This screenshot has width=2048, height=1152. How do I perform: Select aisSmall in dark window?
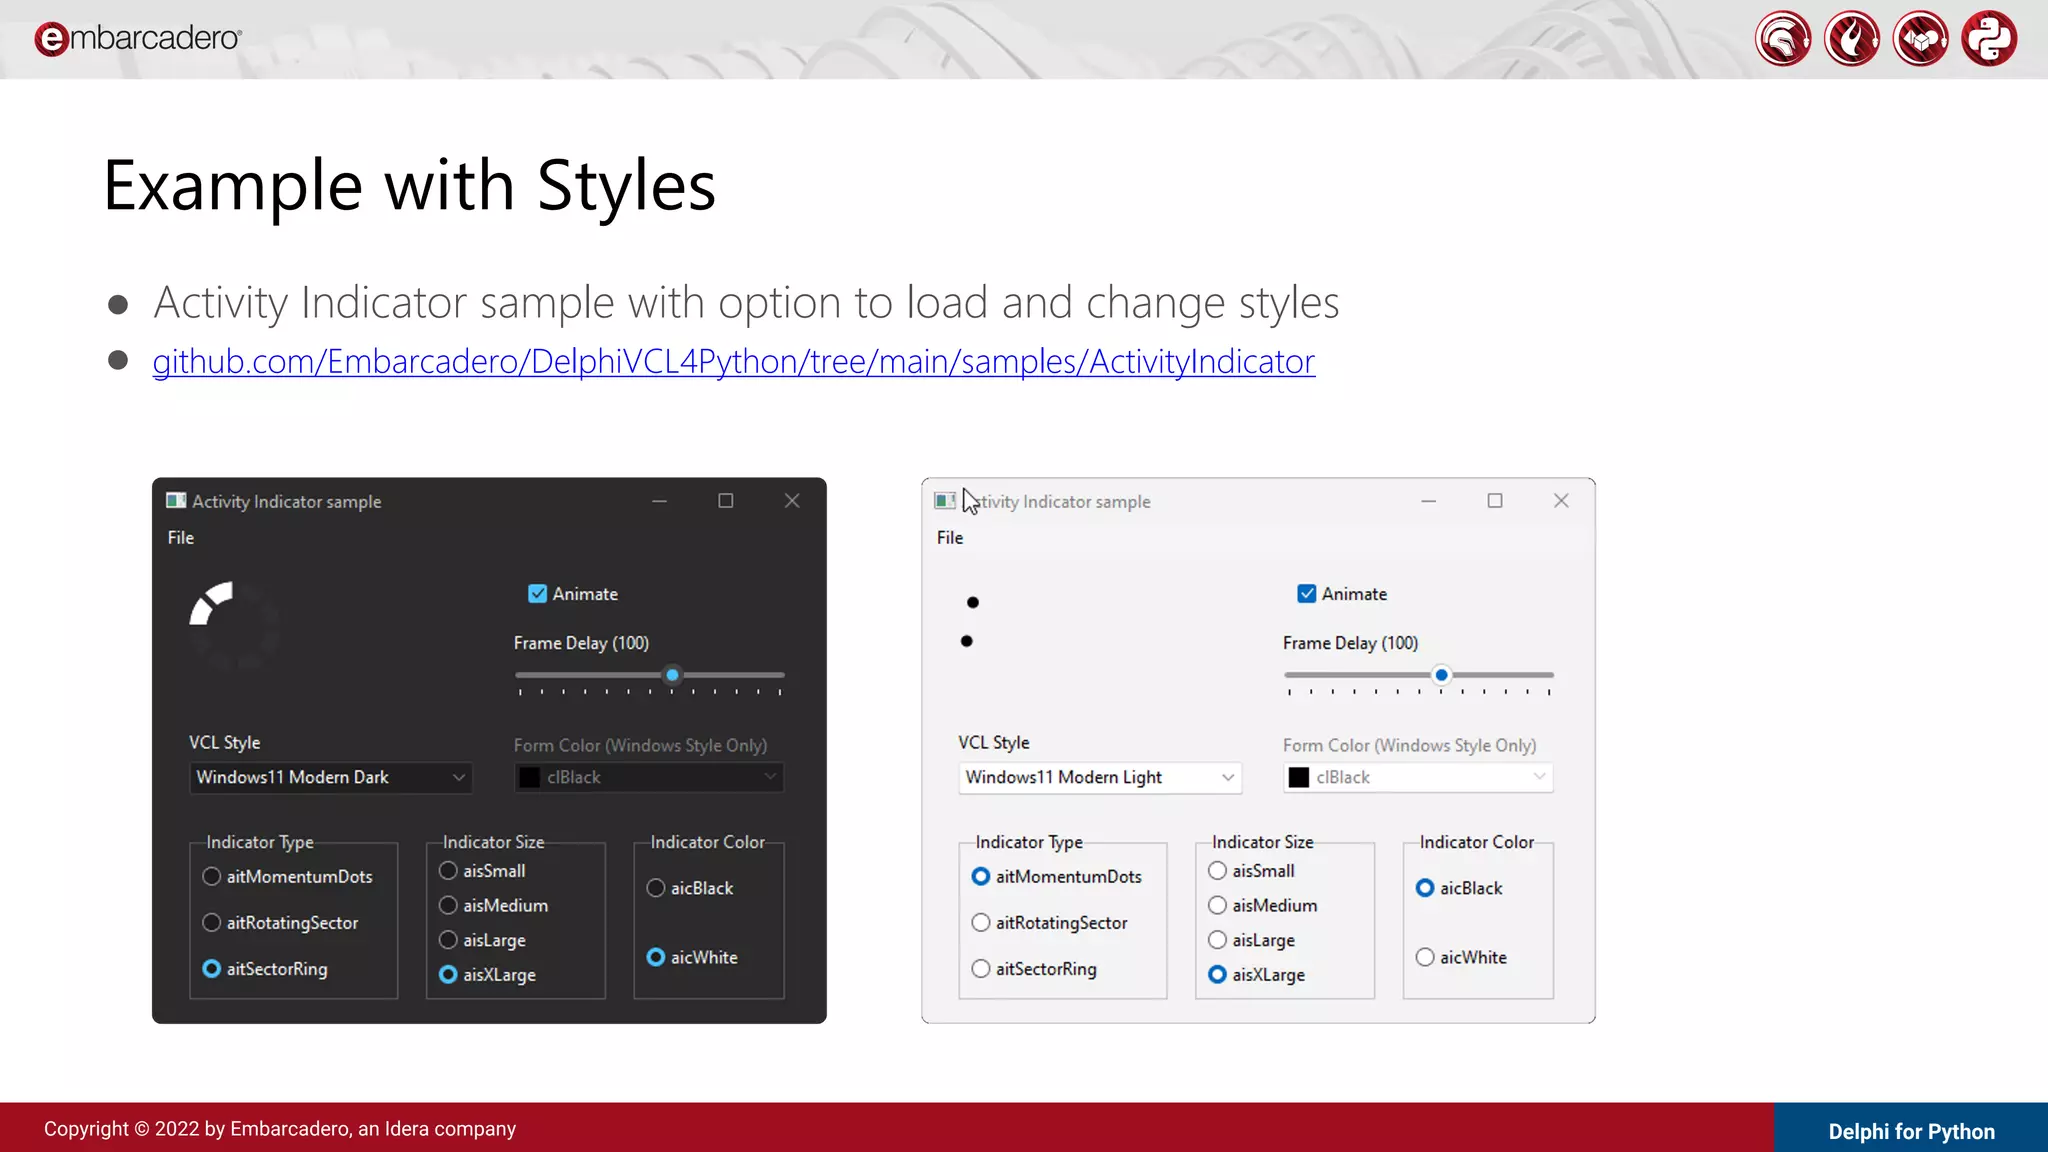tap(482, 871)
